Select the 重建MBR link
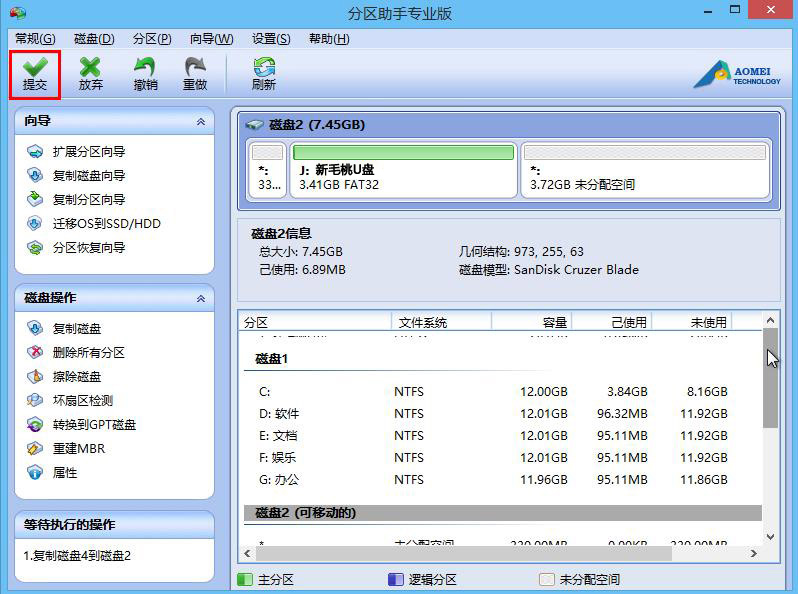798x594 pixels. pos(79,448)
